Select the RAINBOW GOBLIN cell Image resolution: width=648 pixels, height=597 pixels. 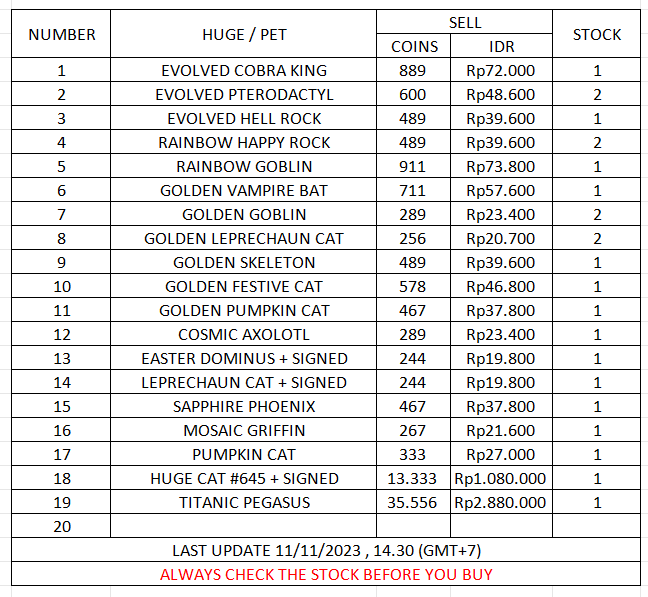pyautogui.click(x=243, y=167)
